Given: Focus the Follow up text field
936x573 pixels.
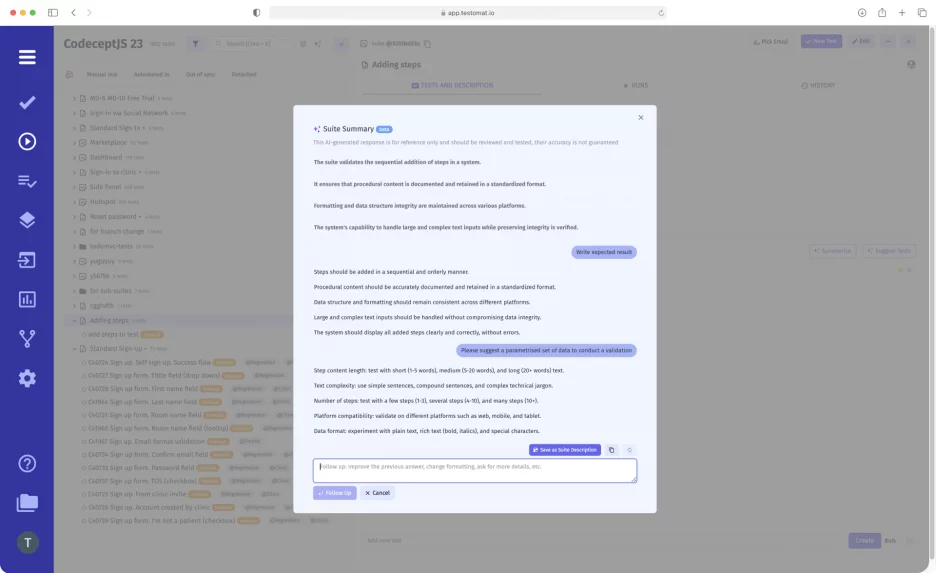Looking at the screenshot, I should tap(475, 470).
